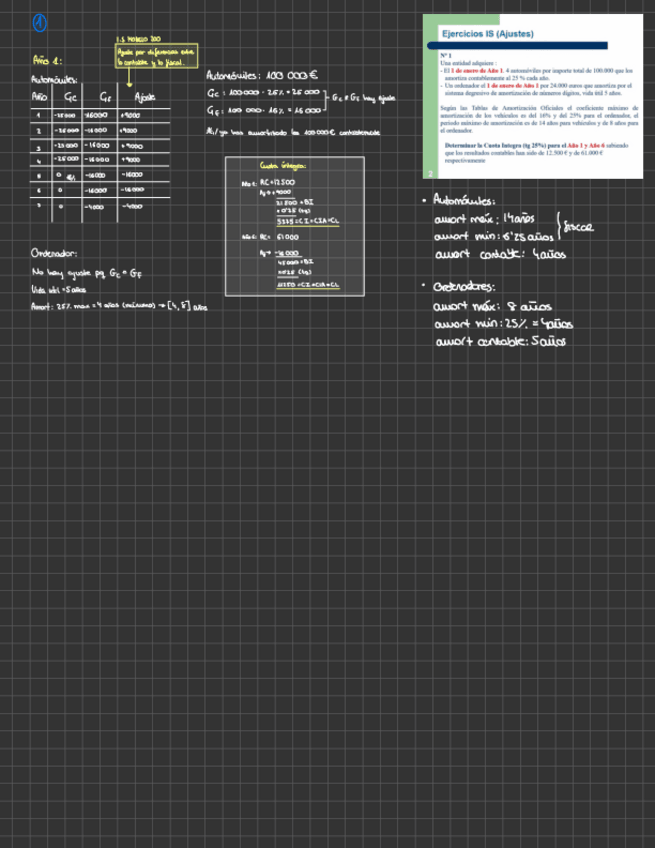Select the line "No hay ajuste pq Gc = Gf"

tap(87, 273)
